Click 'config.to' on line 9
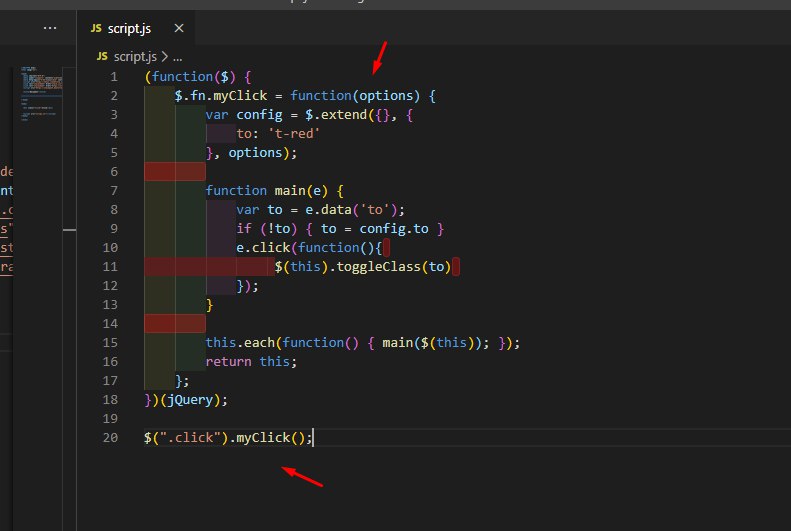 tap(394, 229)
